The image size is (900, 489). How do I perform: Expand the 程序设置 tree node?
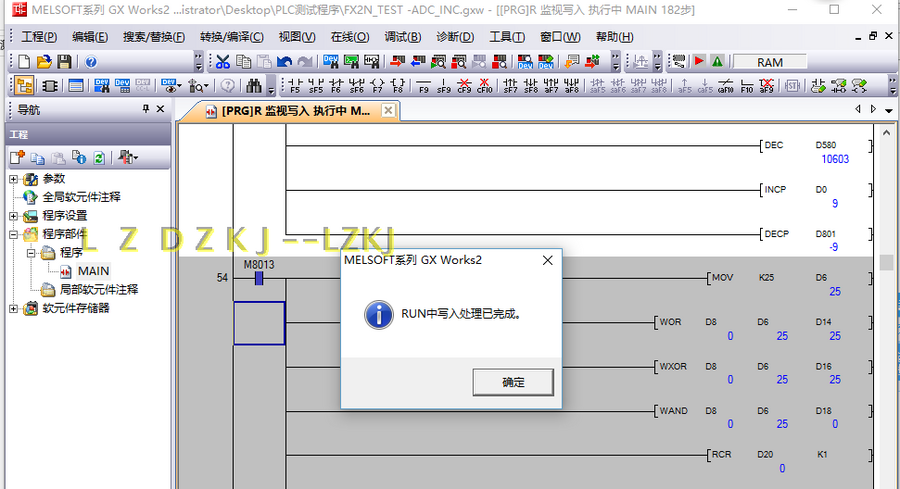[x=14, y=216]
